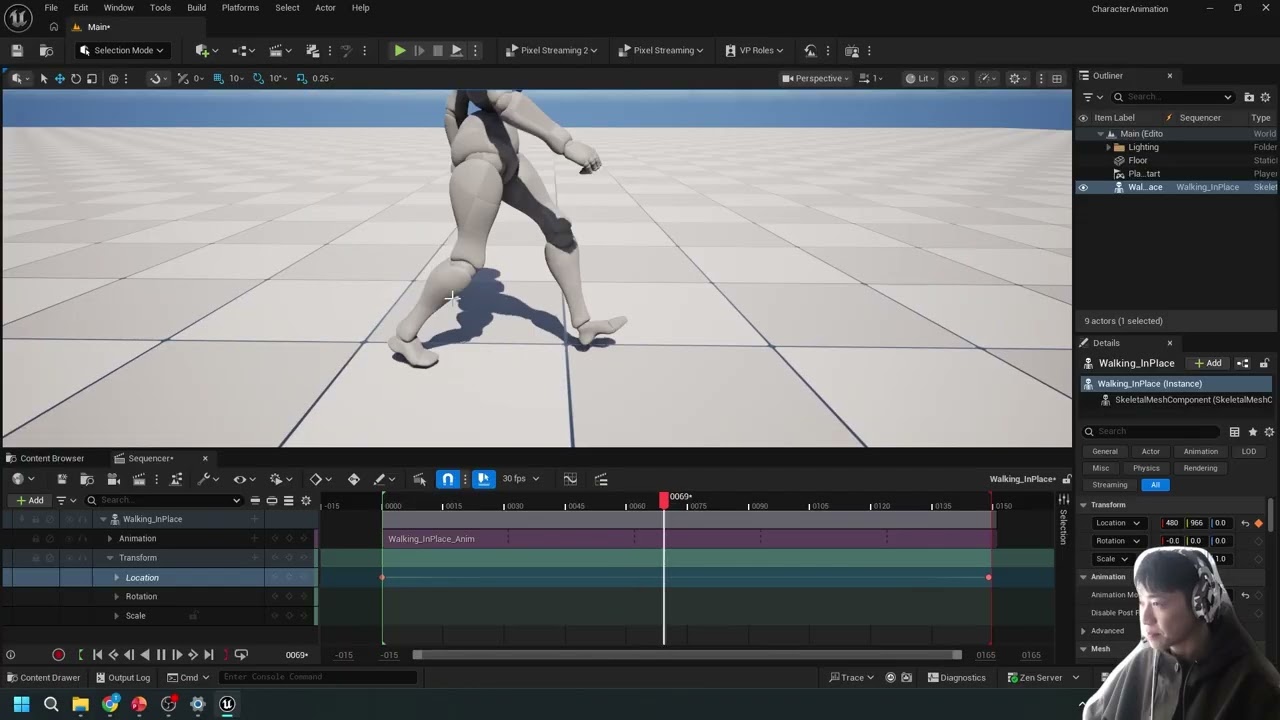Open the VP Roles dropdown
Viewport: 1280px width, 720px height.
pyautogui.click(x=753, y=50)
